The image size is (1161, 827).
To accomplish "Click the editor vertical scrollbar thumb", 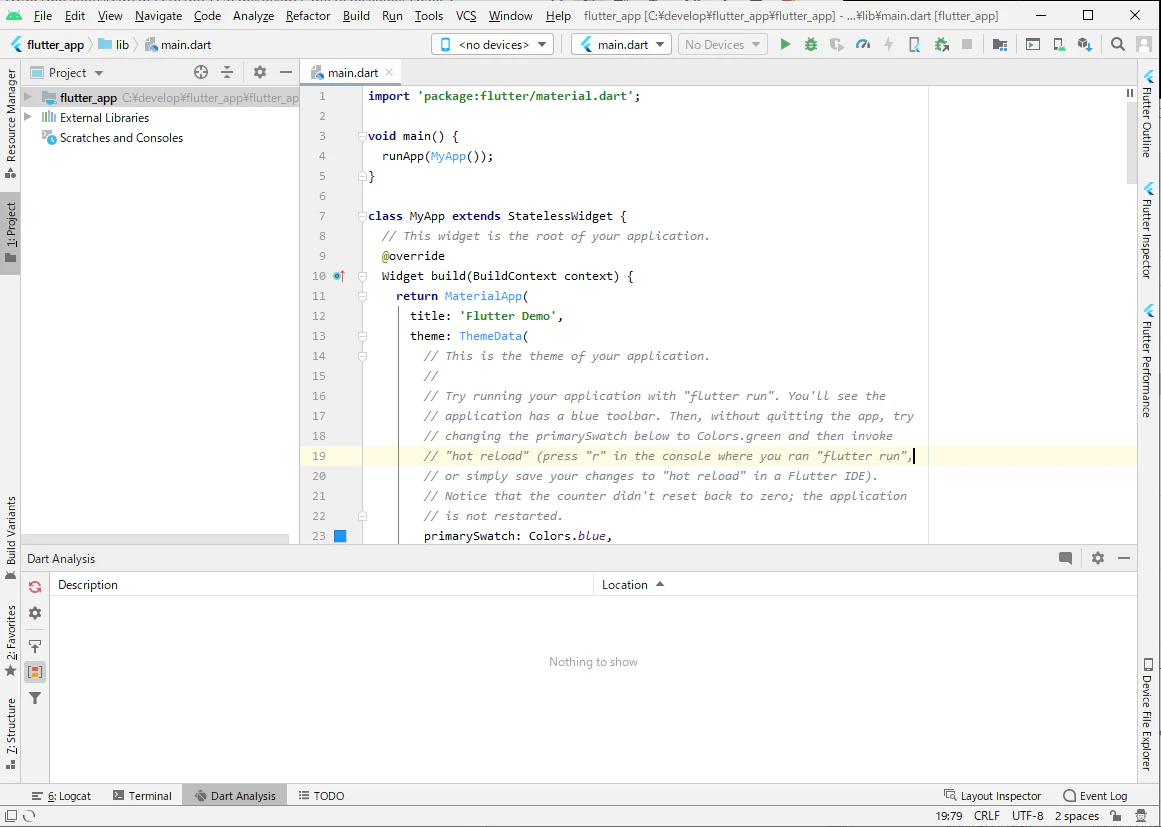I will 1131,144.
